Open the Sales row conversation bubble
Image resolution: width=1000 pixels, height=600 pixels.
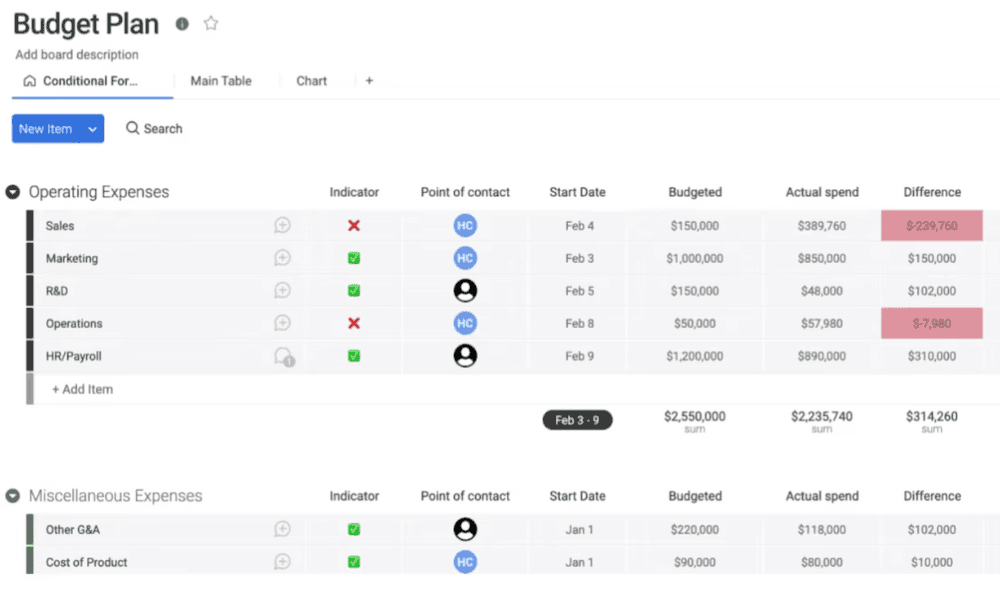point(282,226)
